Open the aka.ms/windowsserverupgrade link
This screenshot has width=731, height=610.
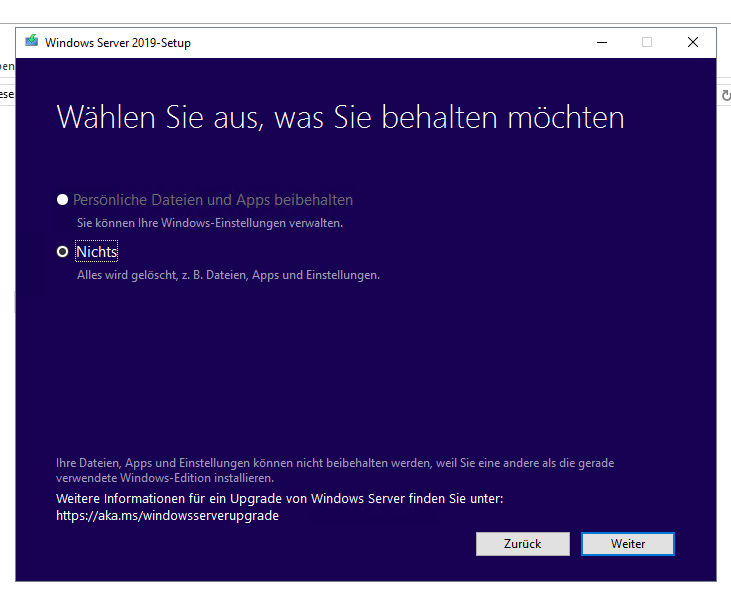coord(167,515)
